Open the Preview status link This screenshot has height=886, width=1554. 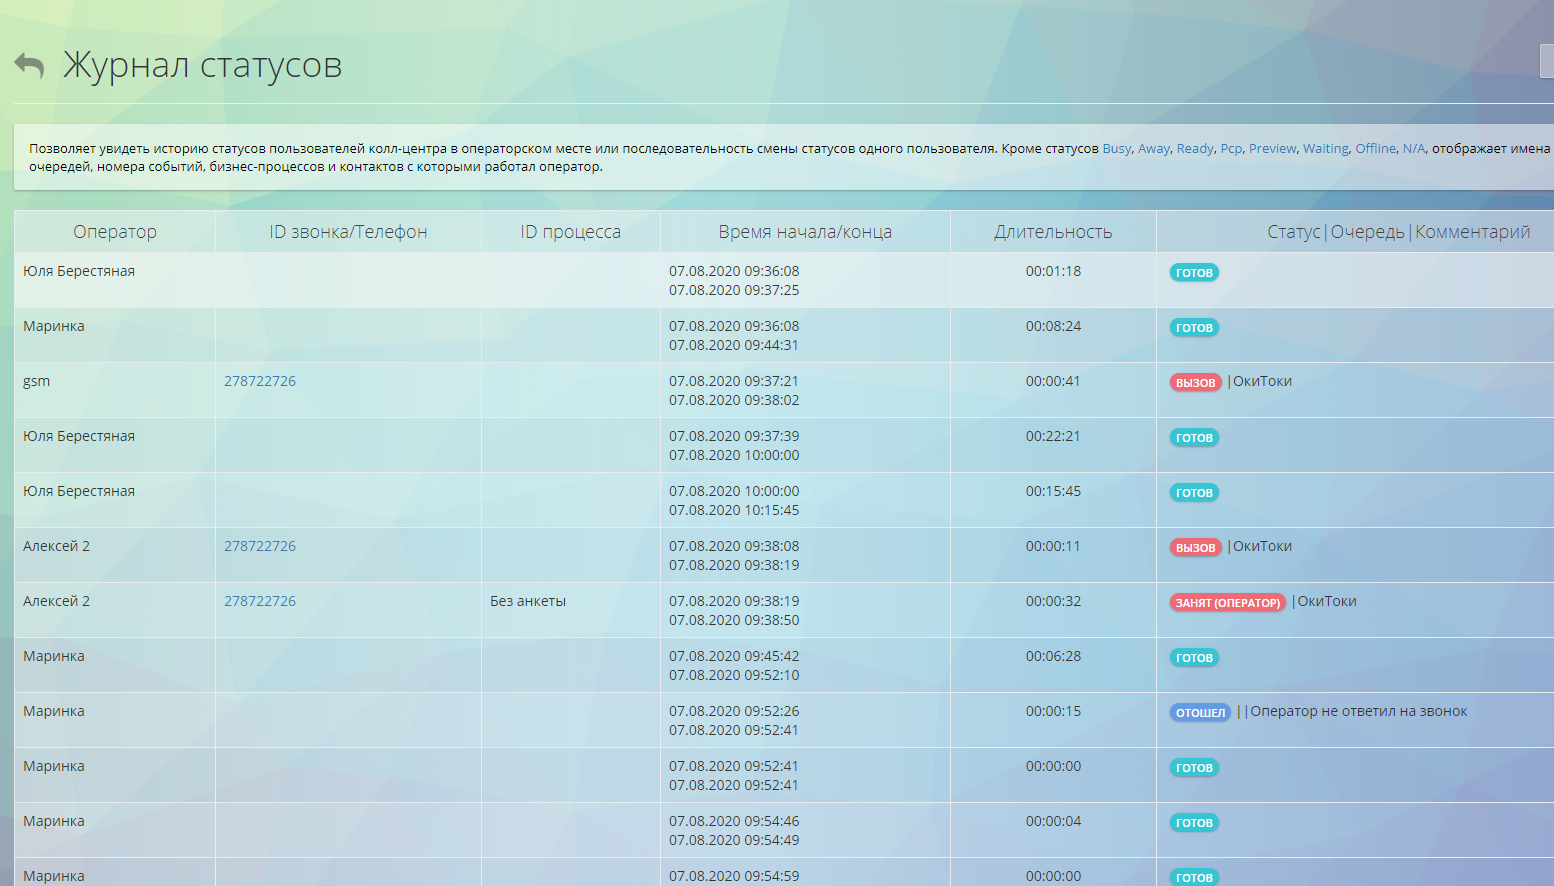pos(1272,148)
